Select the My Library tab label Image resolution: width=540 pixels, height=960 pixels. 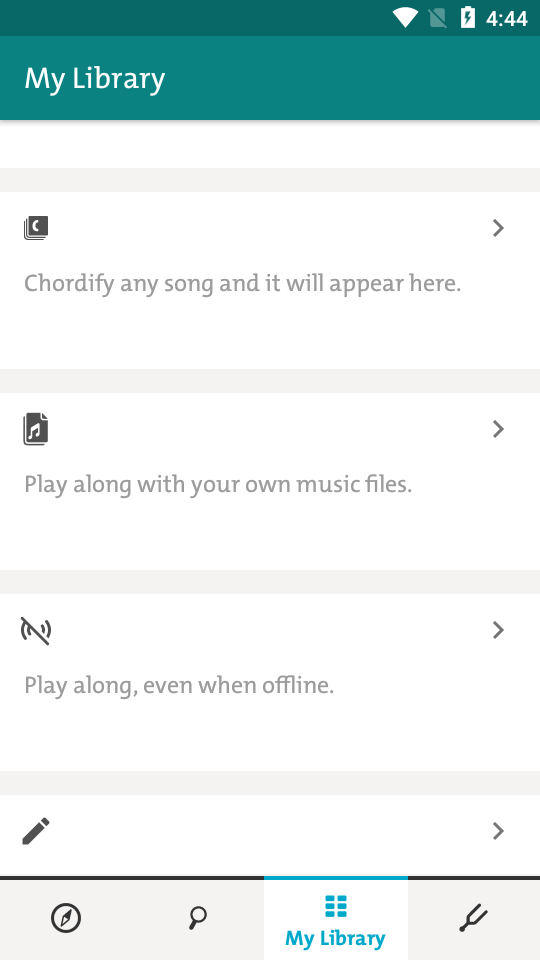[x=336, y=939]
